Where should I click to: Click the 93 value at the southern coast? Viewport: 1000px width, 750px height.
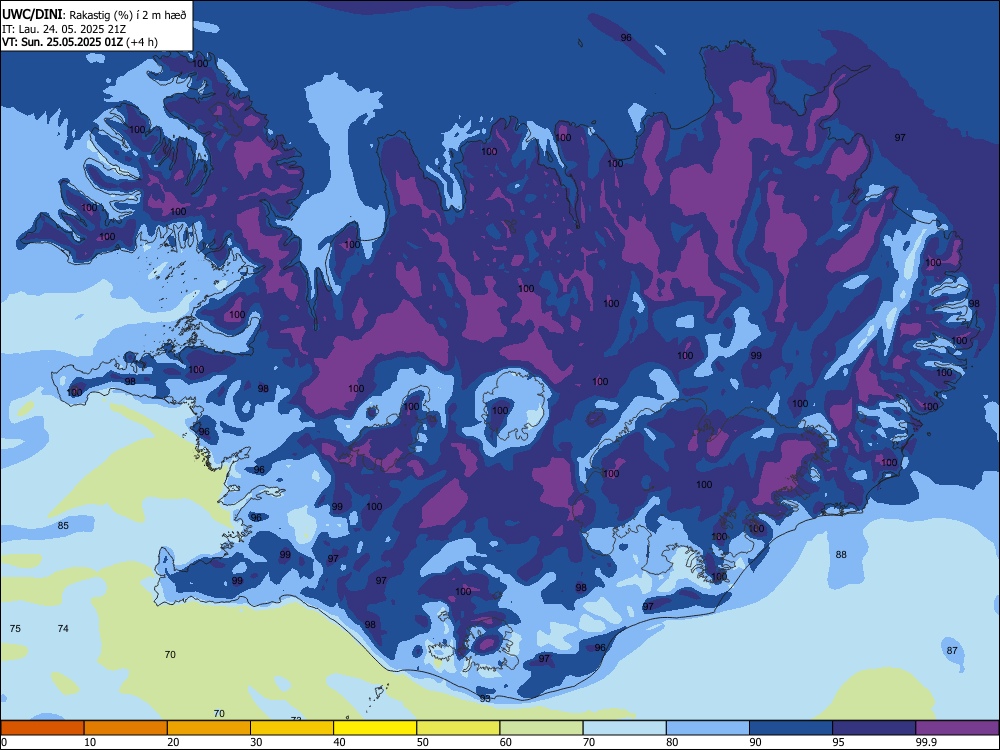point(485,698)
